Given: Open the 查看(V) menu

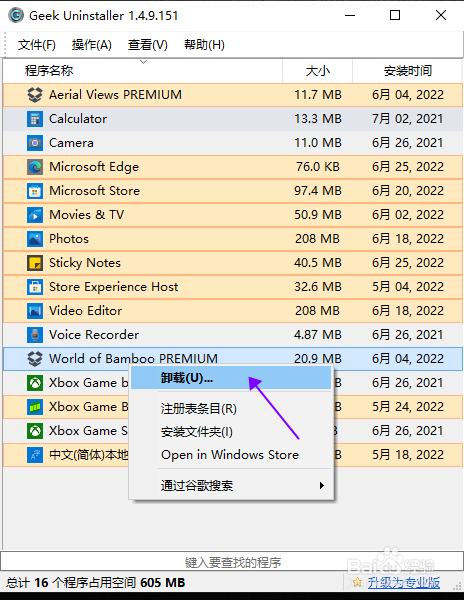Looking at the screenshot, I should tap(148, 45).
